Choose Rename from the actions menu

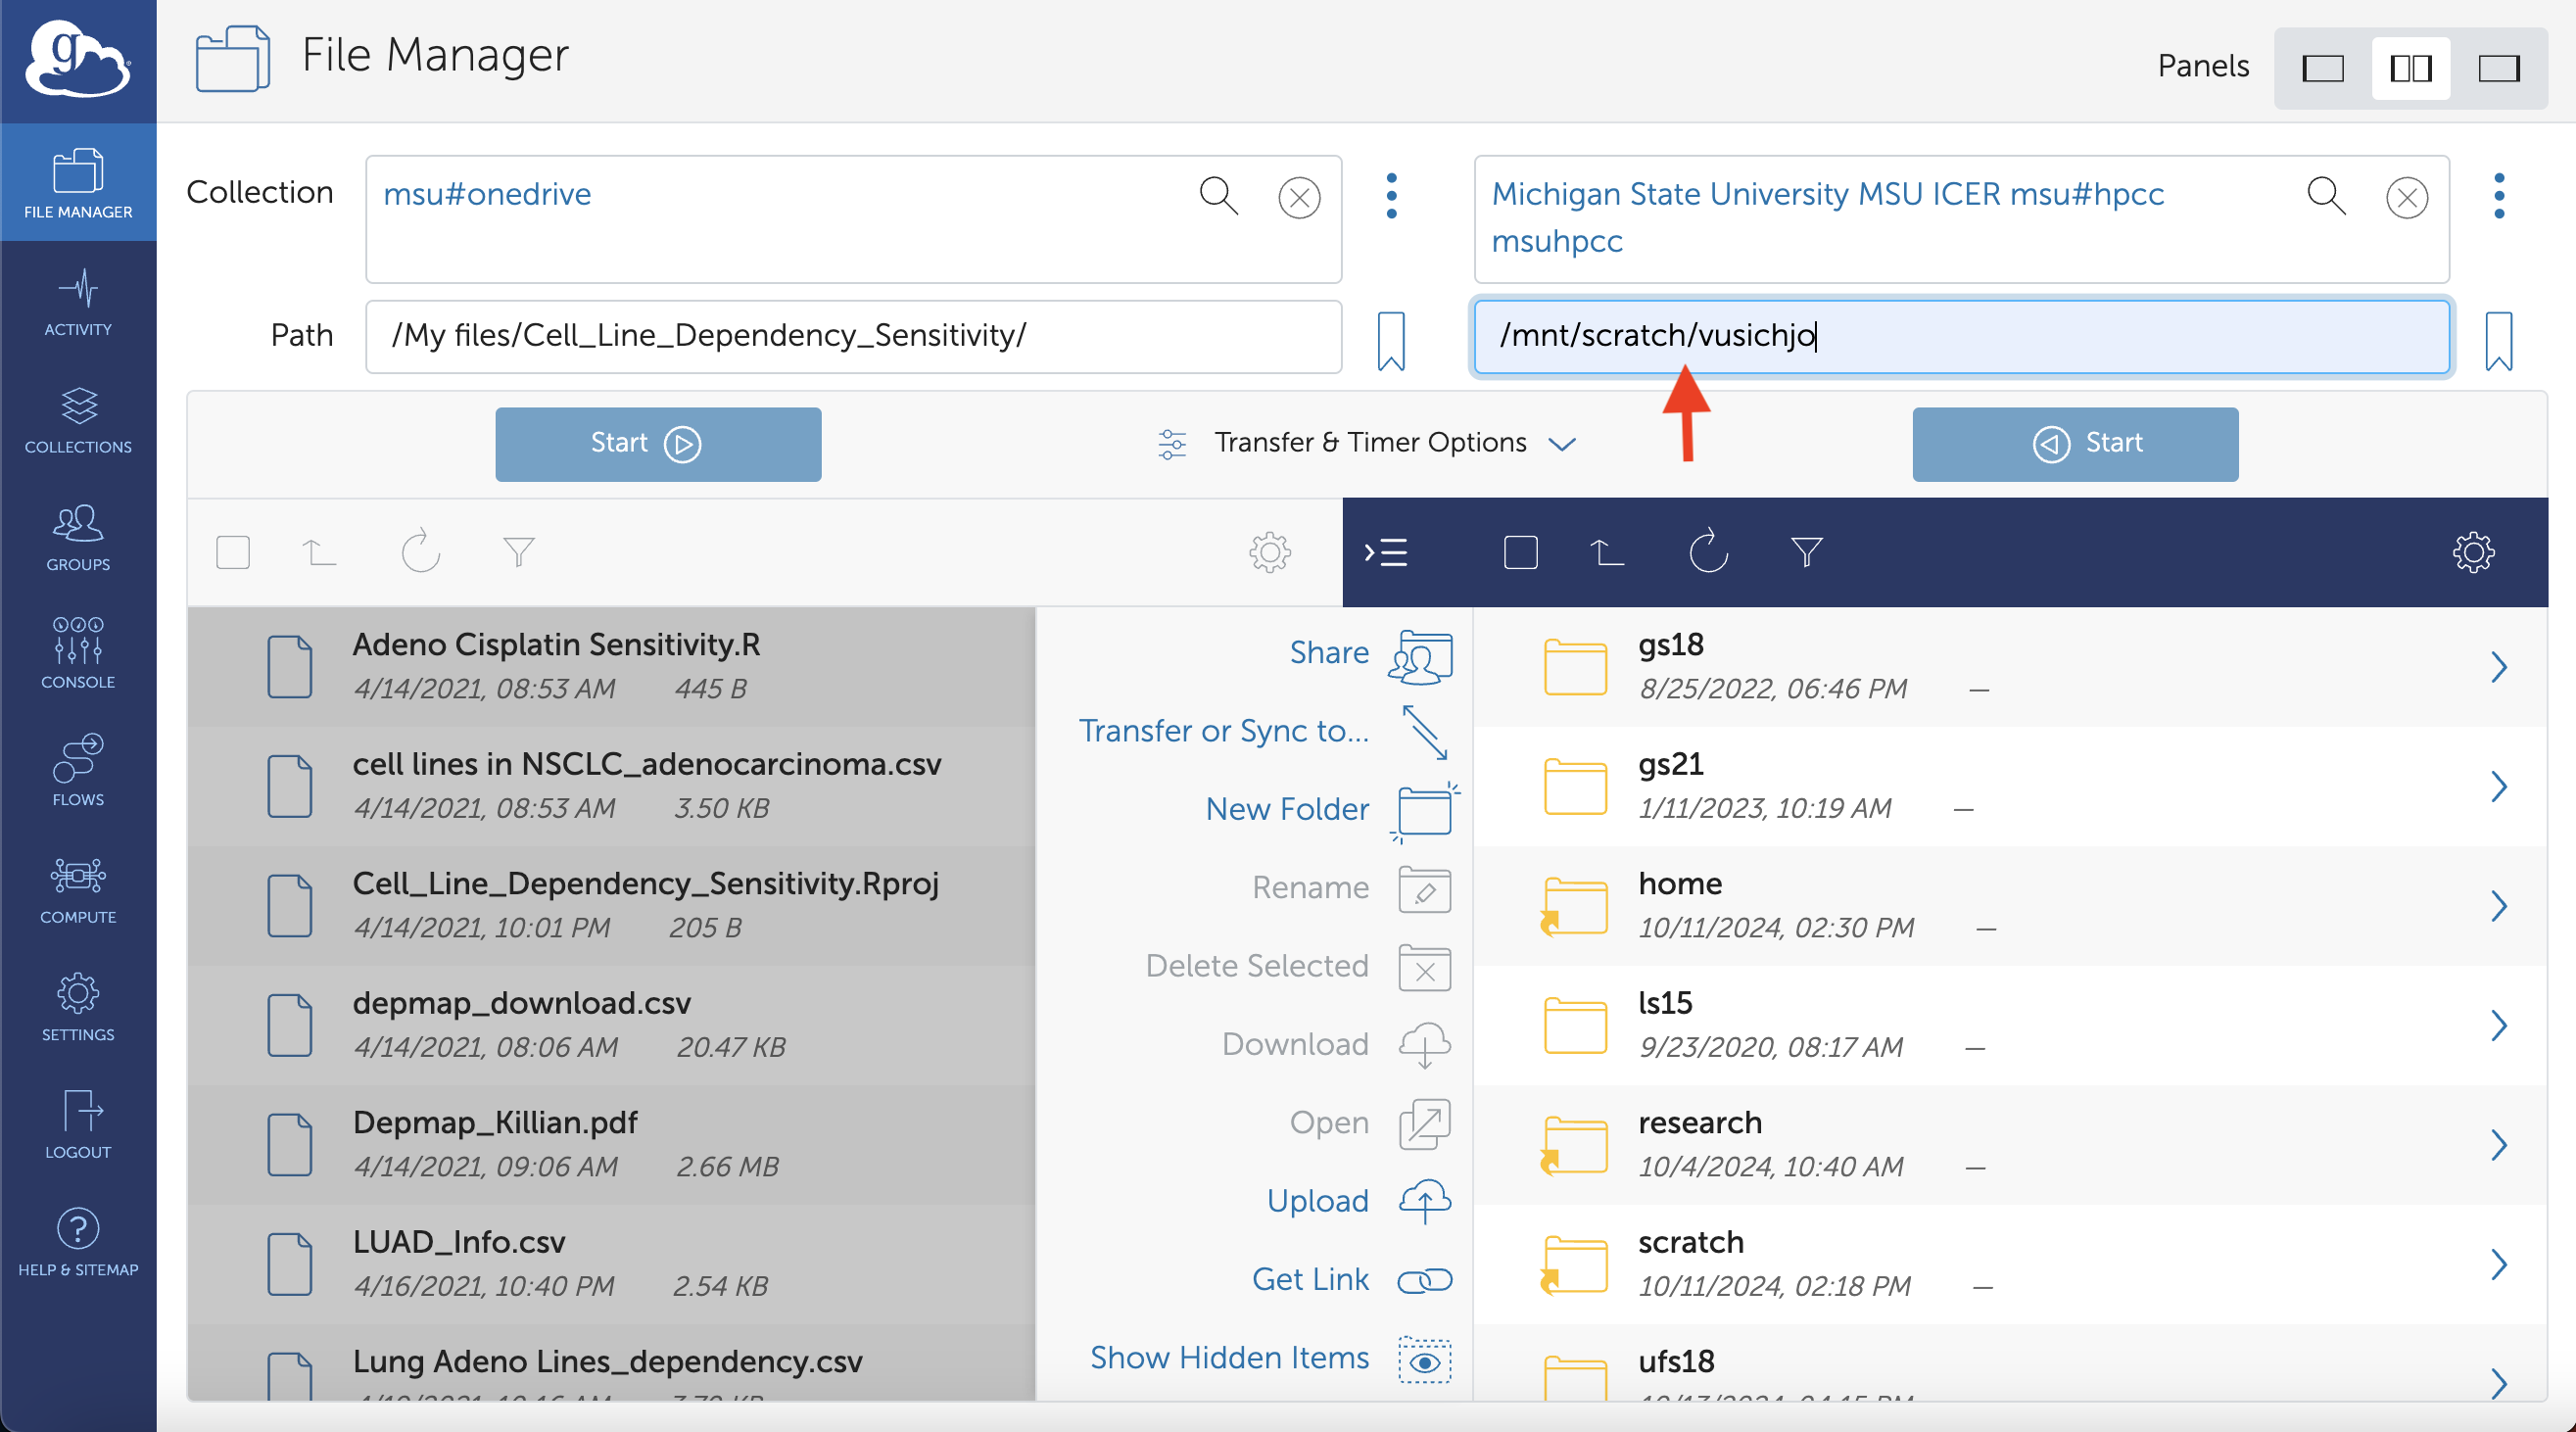pos(1351,888)
